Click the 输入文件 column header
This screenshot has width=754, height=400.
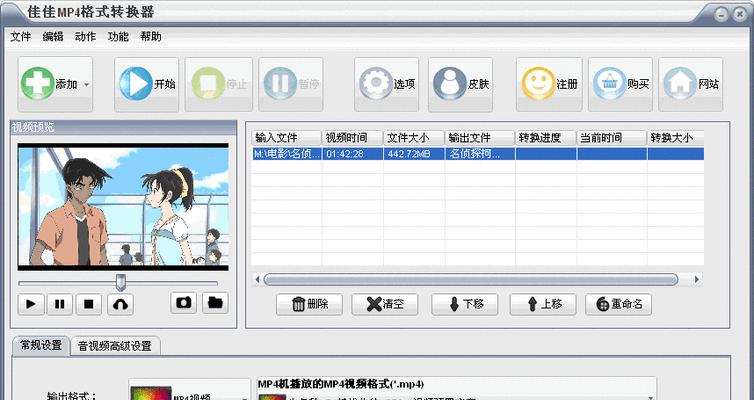point(287,138)
